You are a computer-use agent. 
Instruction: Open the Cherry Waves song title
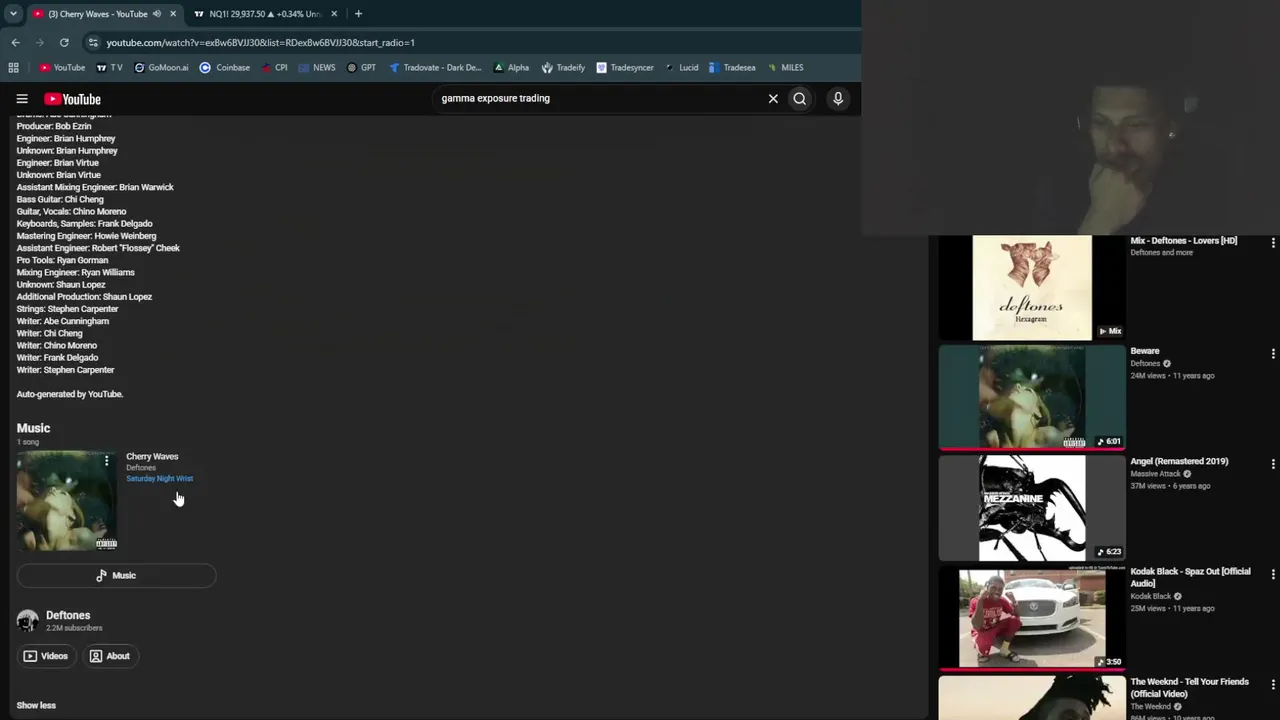coord(152,457)
